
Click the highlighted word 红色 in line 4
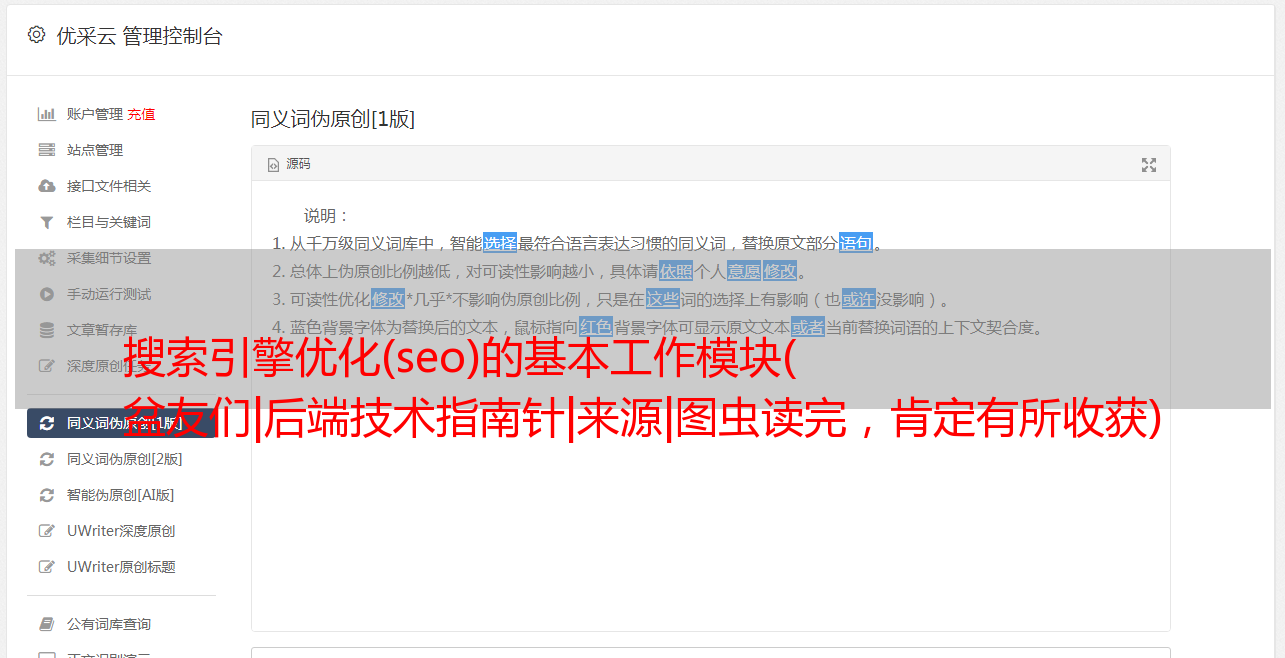pos(596,327)
